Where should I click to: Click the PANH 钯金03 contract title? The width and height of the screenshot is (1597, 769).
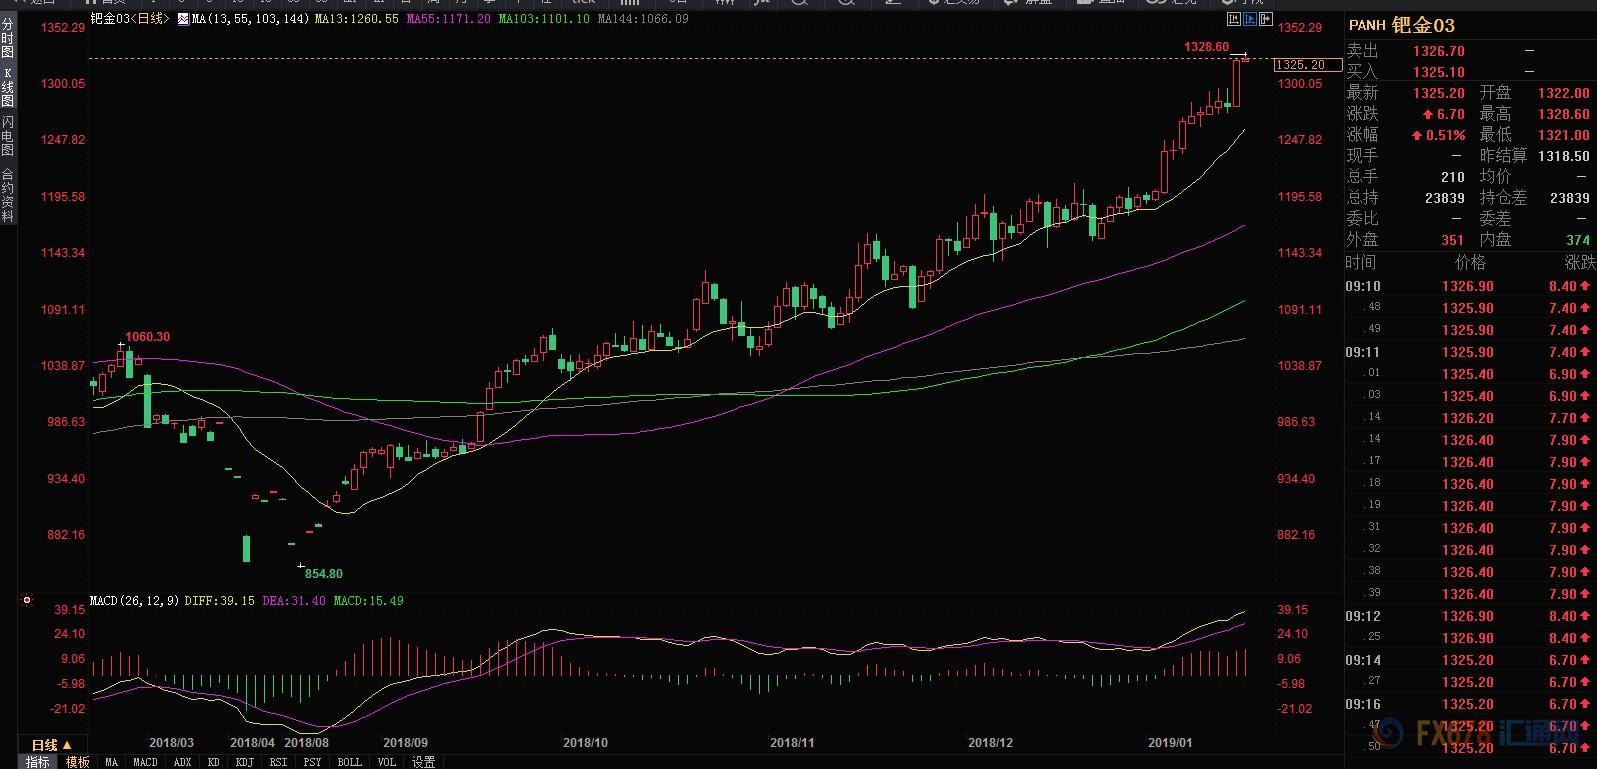tap(1401, 26)
